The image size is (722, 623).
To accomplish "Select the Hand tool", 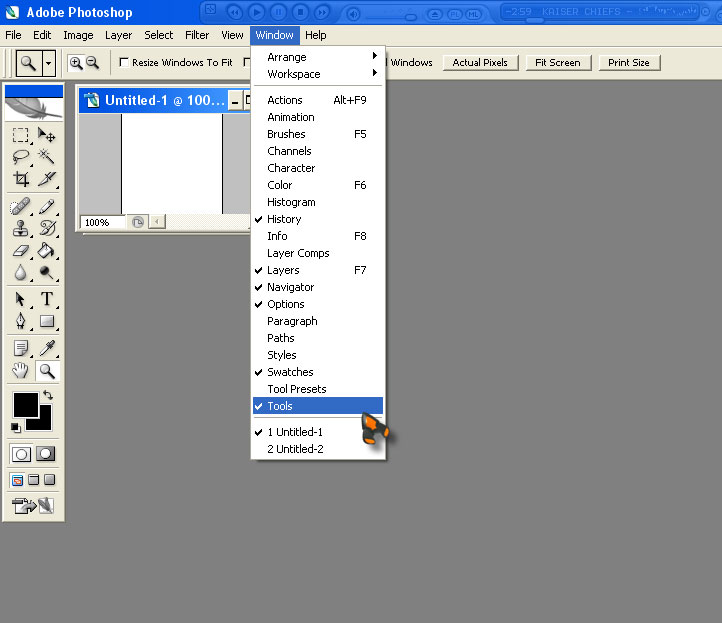I will click(x=20, y=371).
